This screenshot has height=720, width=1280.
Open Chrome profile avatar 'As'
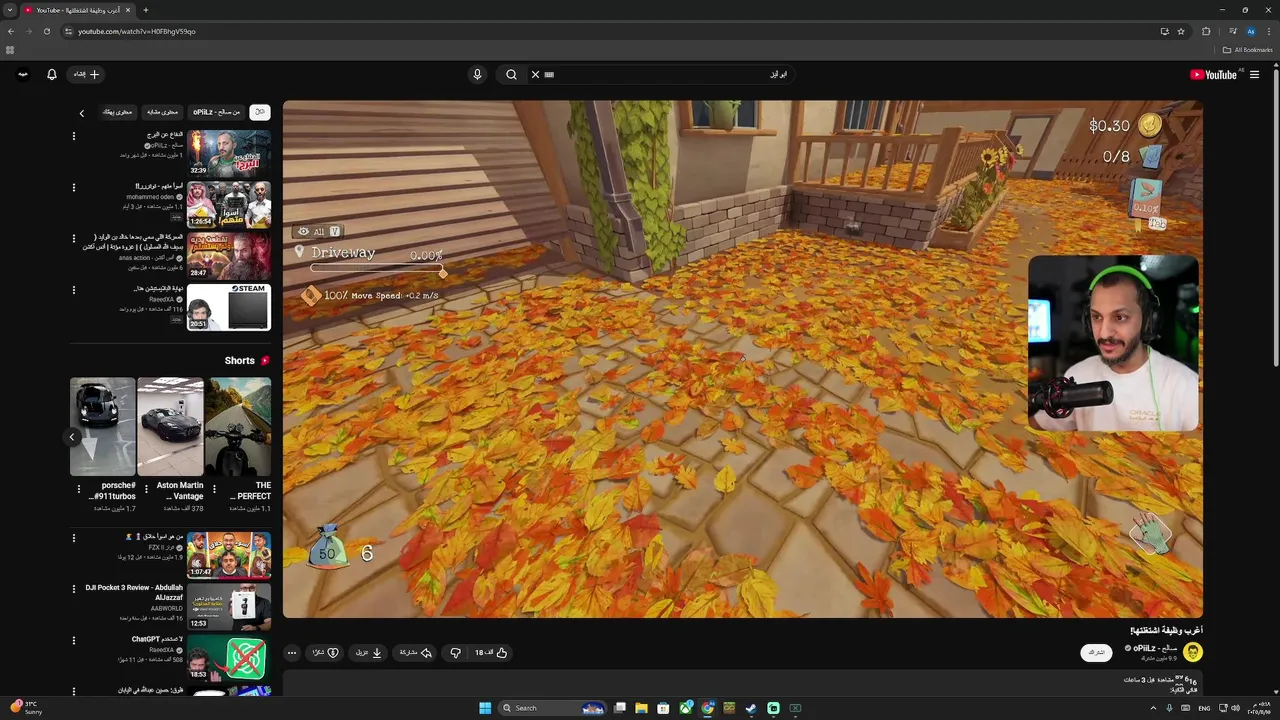point(1250,31)
